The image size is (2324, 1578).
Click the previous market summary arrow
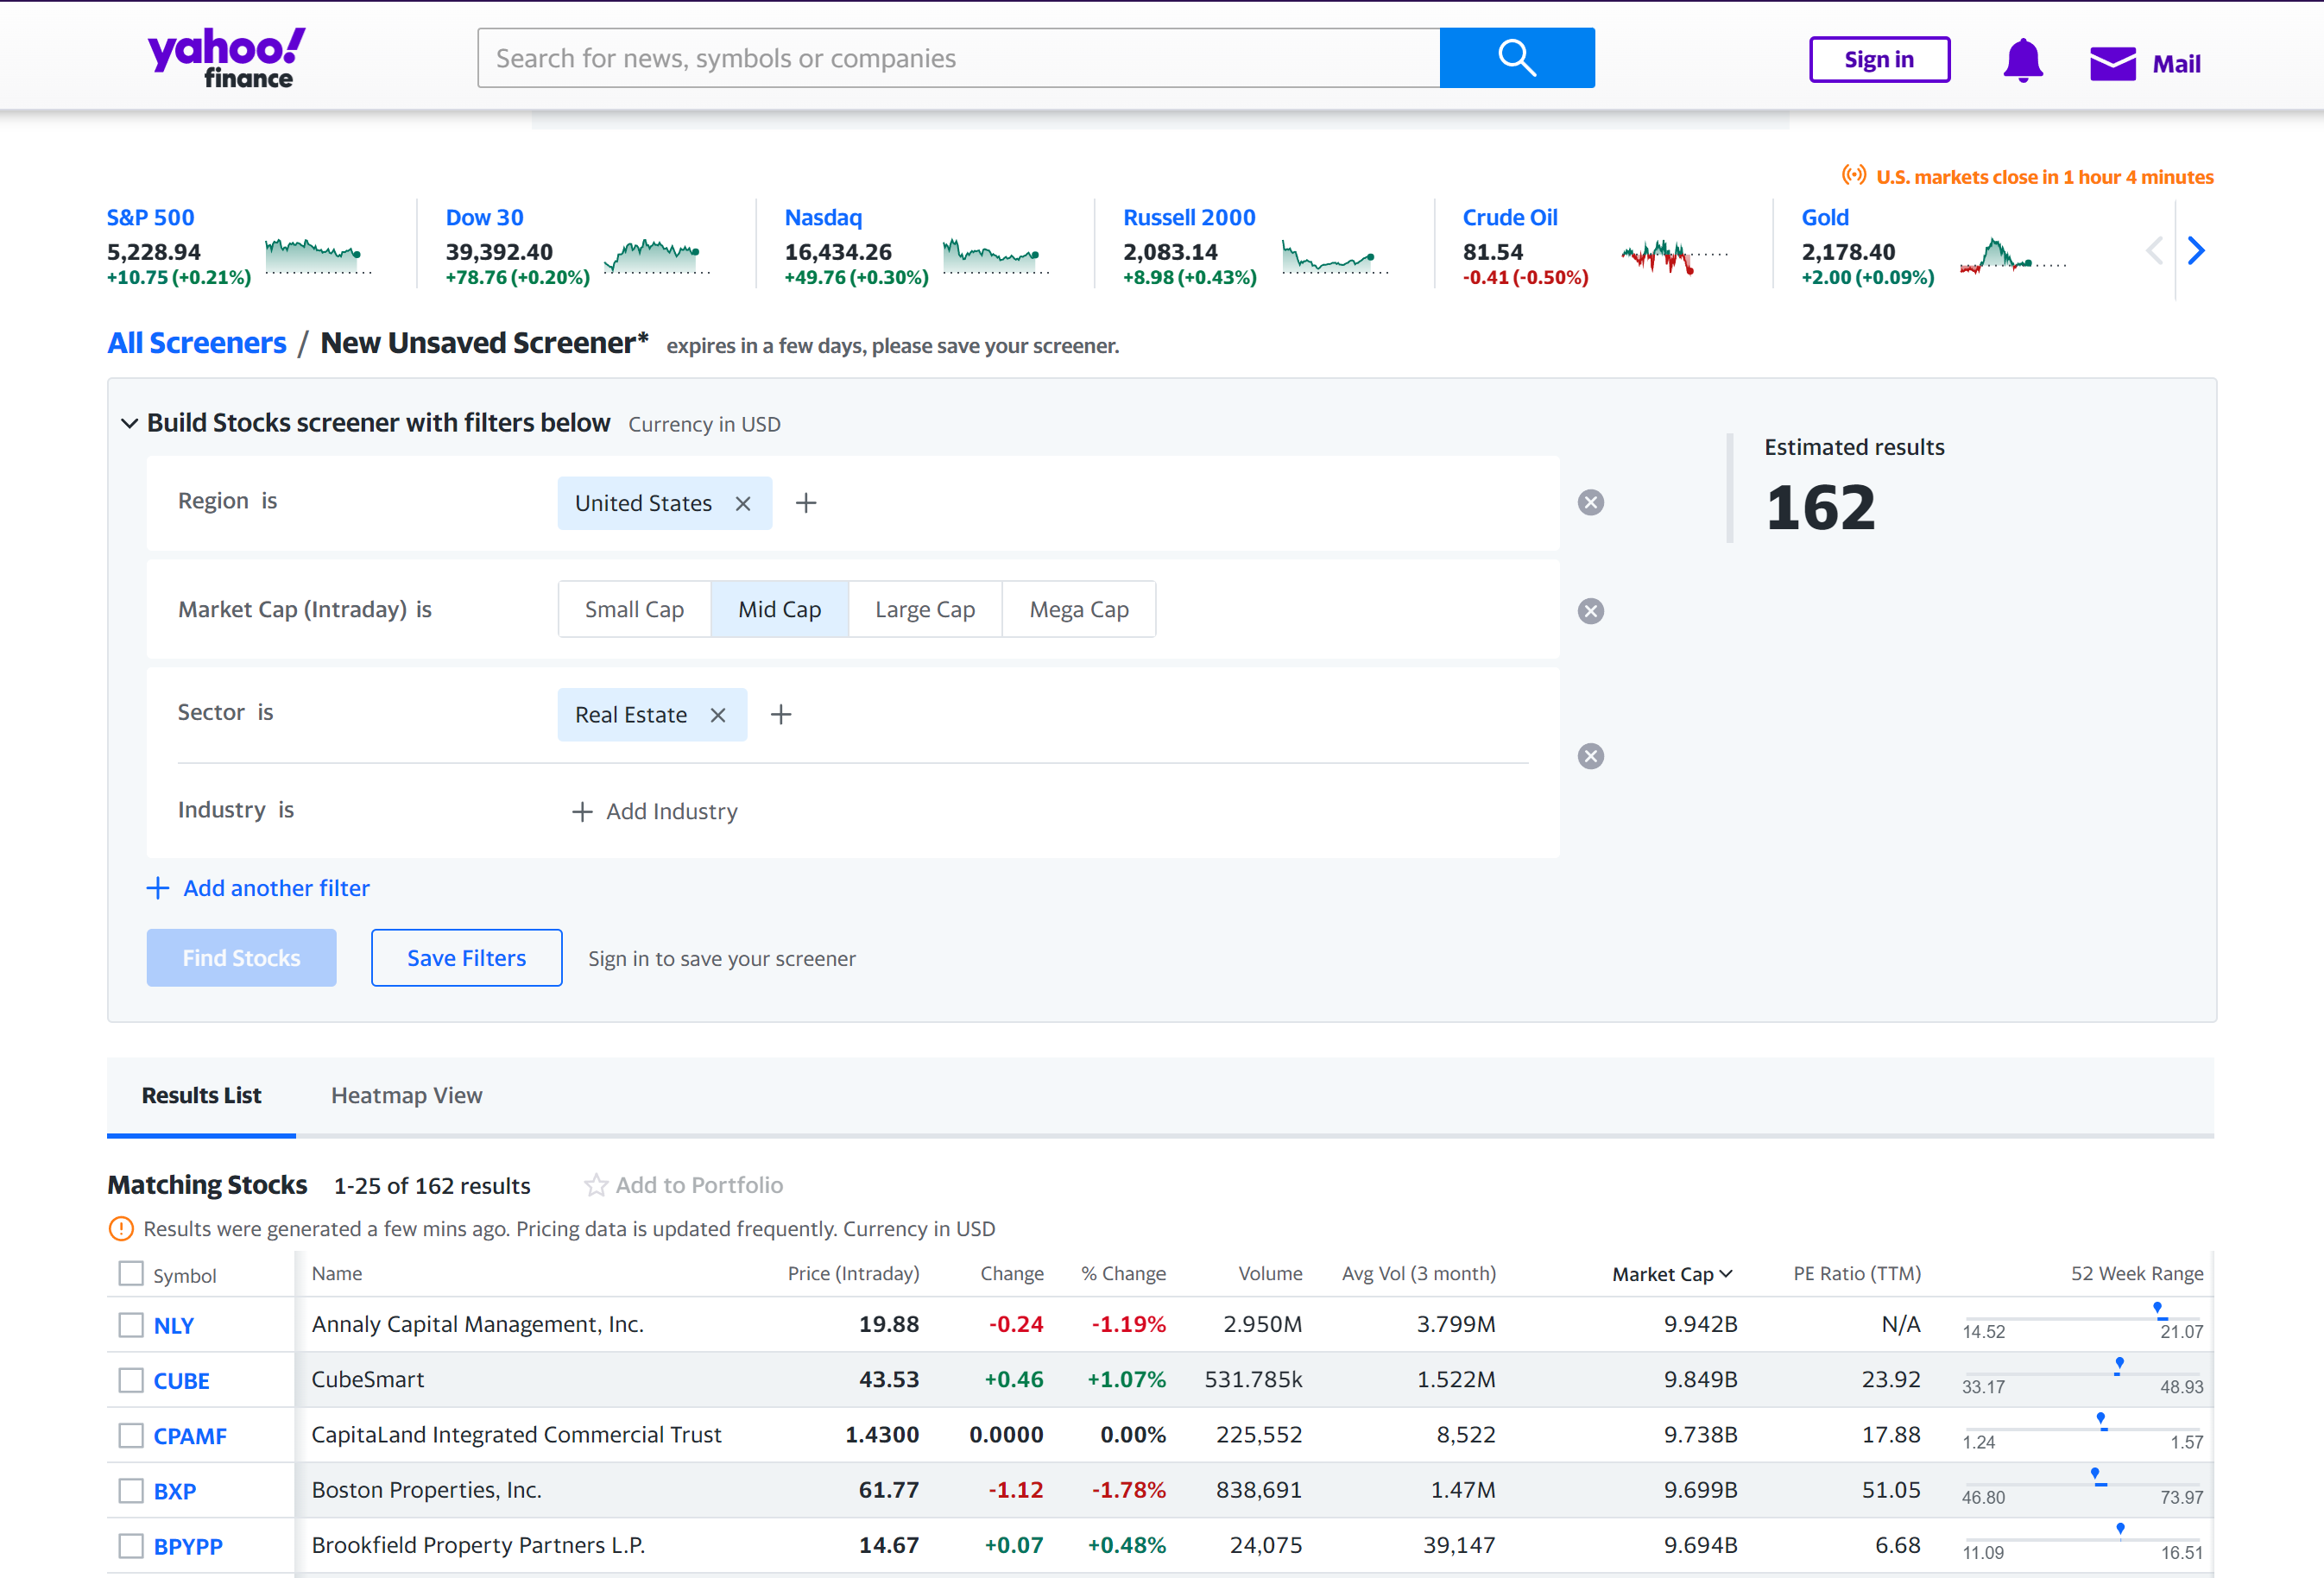point(2155,250)
